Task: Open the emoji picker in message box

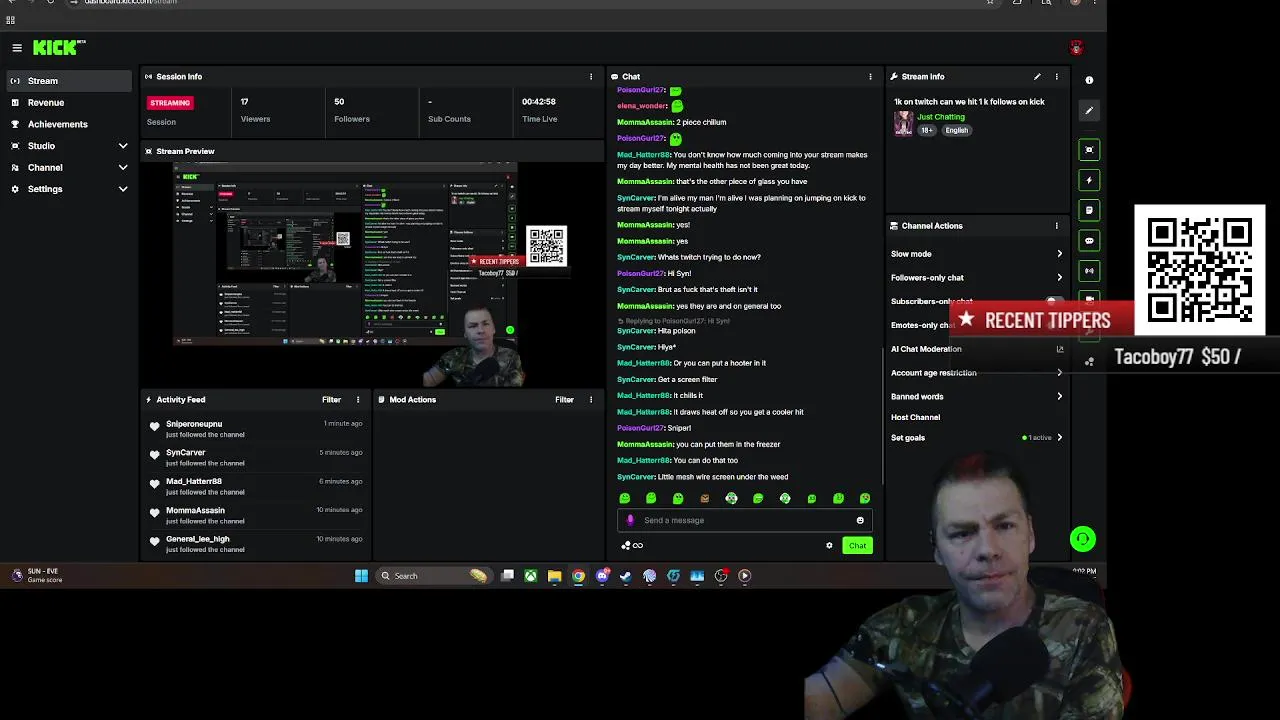Action: click(860, 520)
